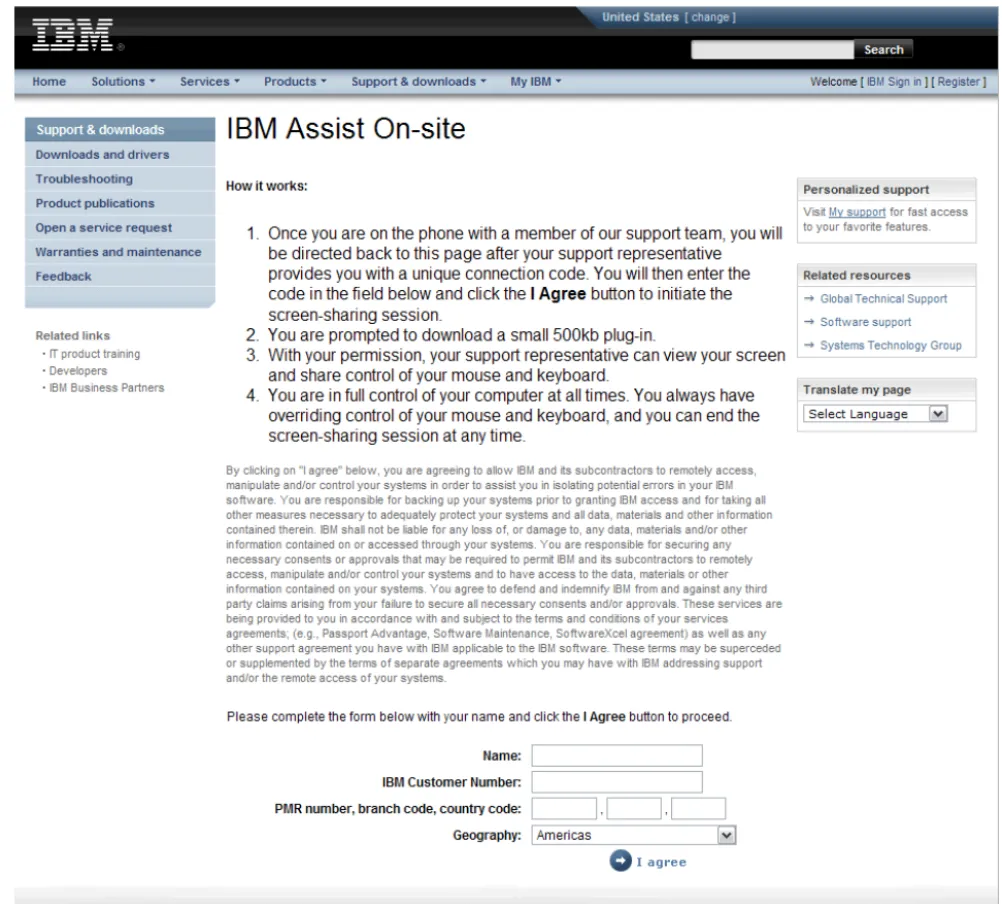The width and height of the screenshot is (1002, 904).
Task: Focus the IBM Customer Number field
Action: coord(617,782)
